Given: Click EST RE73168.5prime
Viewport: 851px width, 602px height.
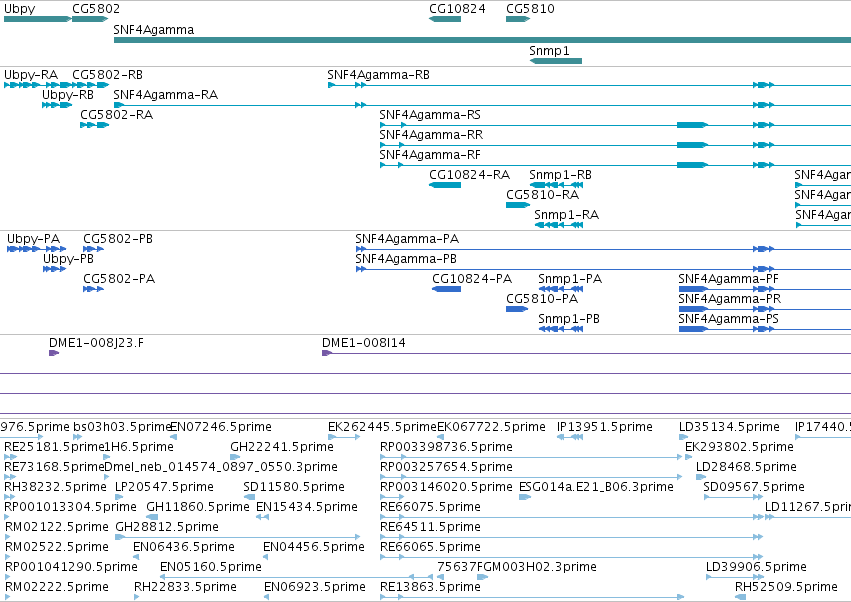Looking at the screenshot, I should click(54, 467).
